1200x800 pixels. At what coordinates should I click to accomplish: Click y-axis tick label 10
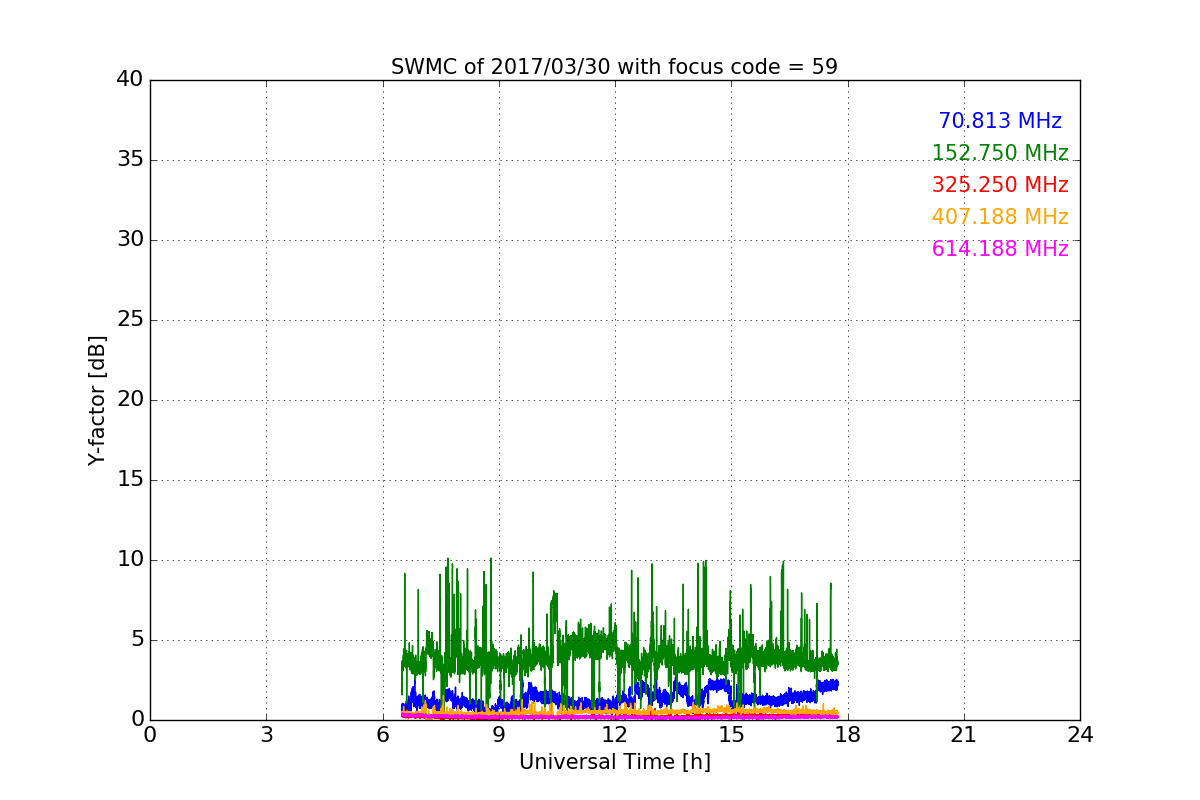pos(130,560)
